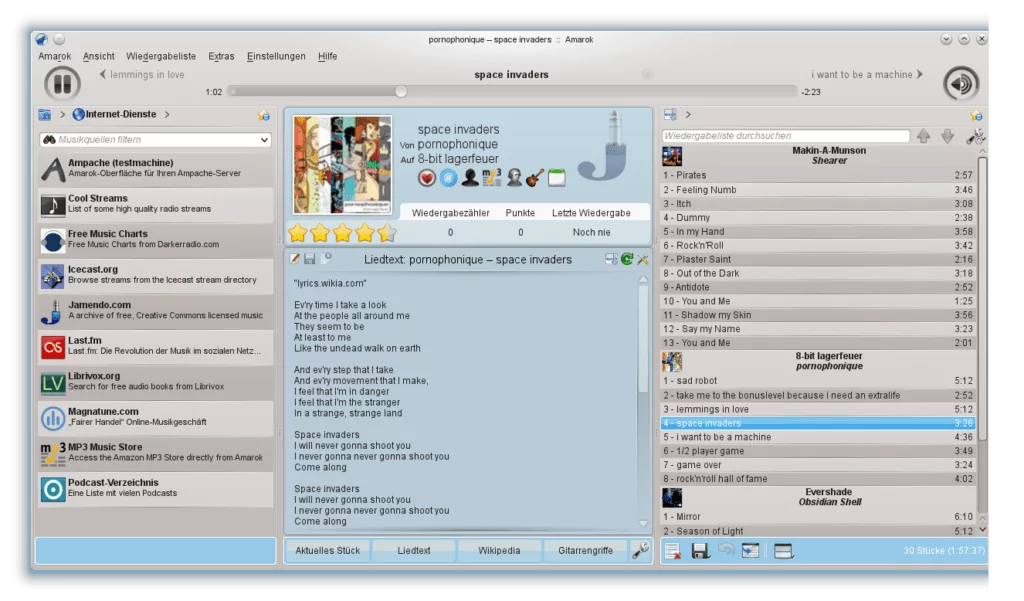This screenshot has height=601, width=1024.
Task: Open the Free Music Charts service
Action: pyautogui.click(x=155, y=239)
